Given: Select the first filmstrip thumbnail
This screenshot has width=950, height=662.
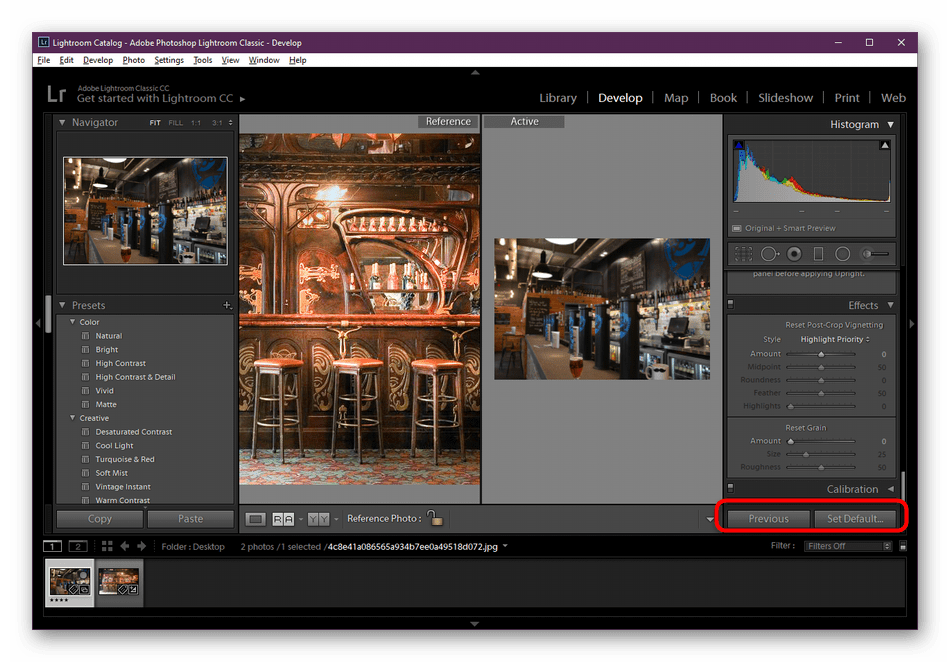Looking at the screenshot, I should click(x=70, y=583).
